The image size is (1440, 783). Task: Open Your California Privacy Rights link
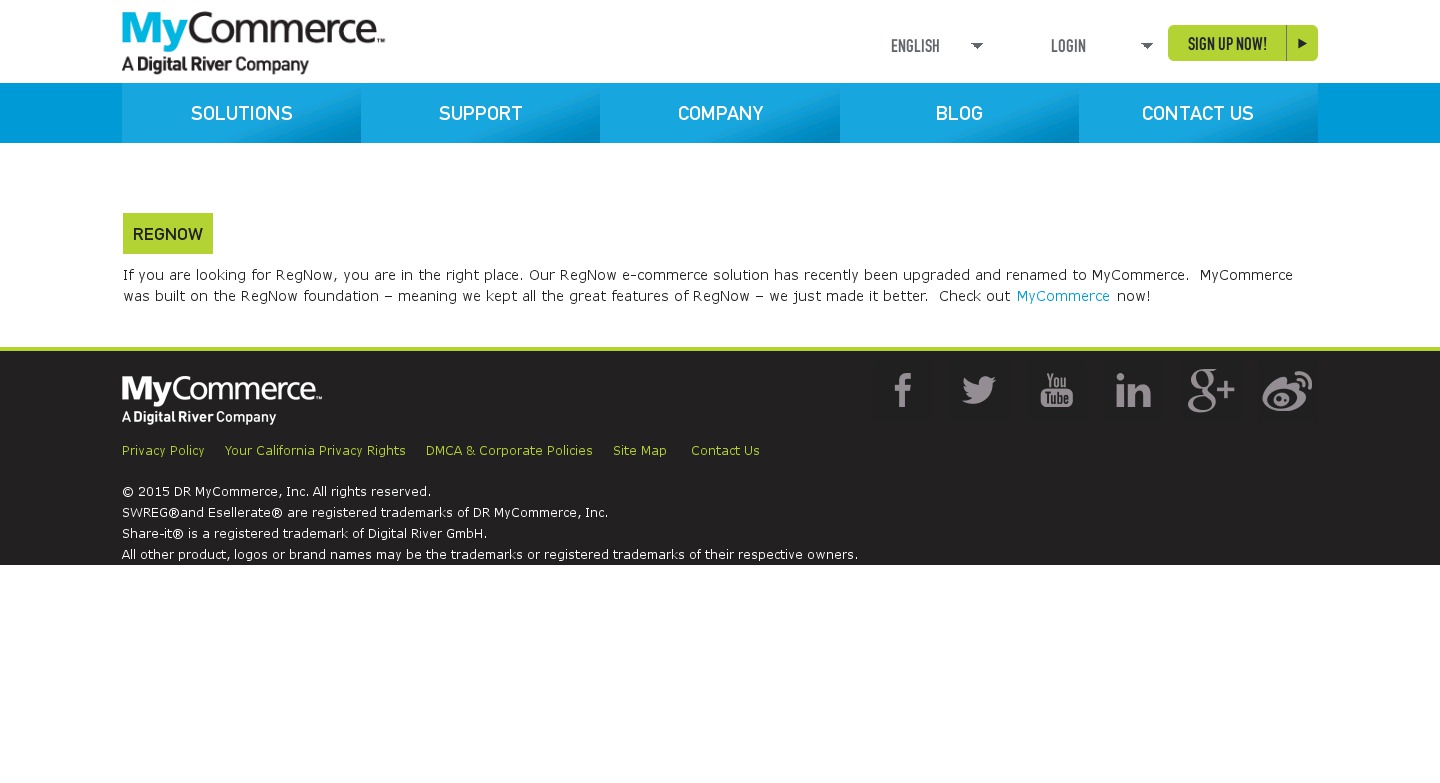pos(315,451)
